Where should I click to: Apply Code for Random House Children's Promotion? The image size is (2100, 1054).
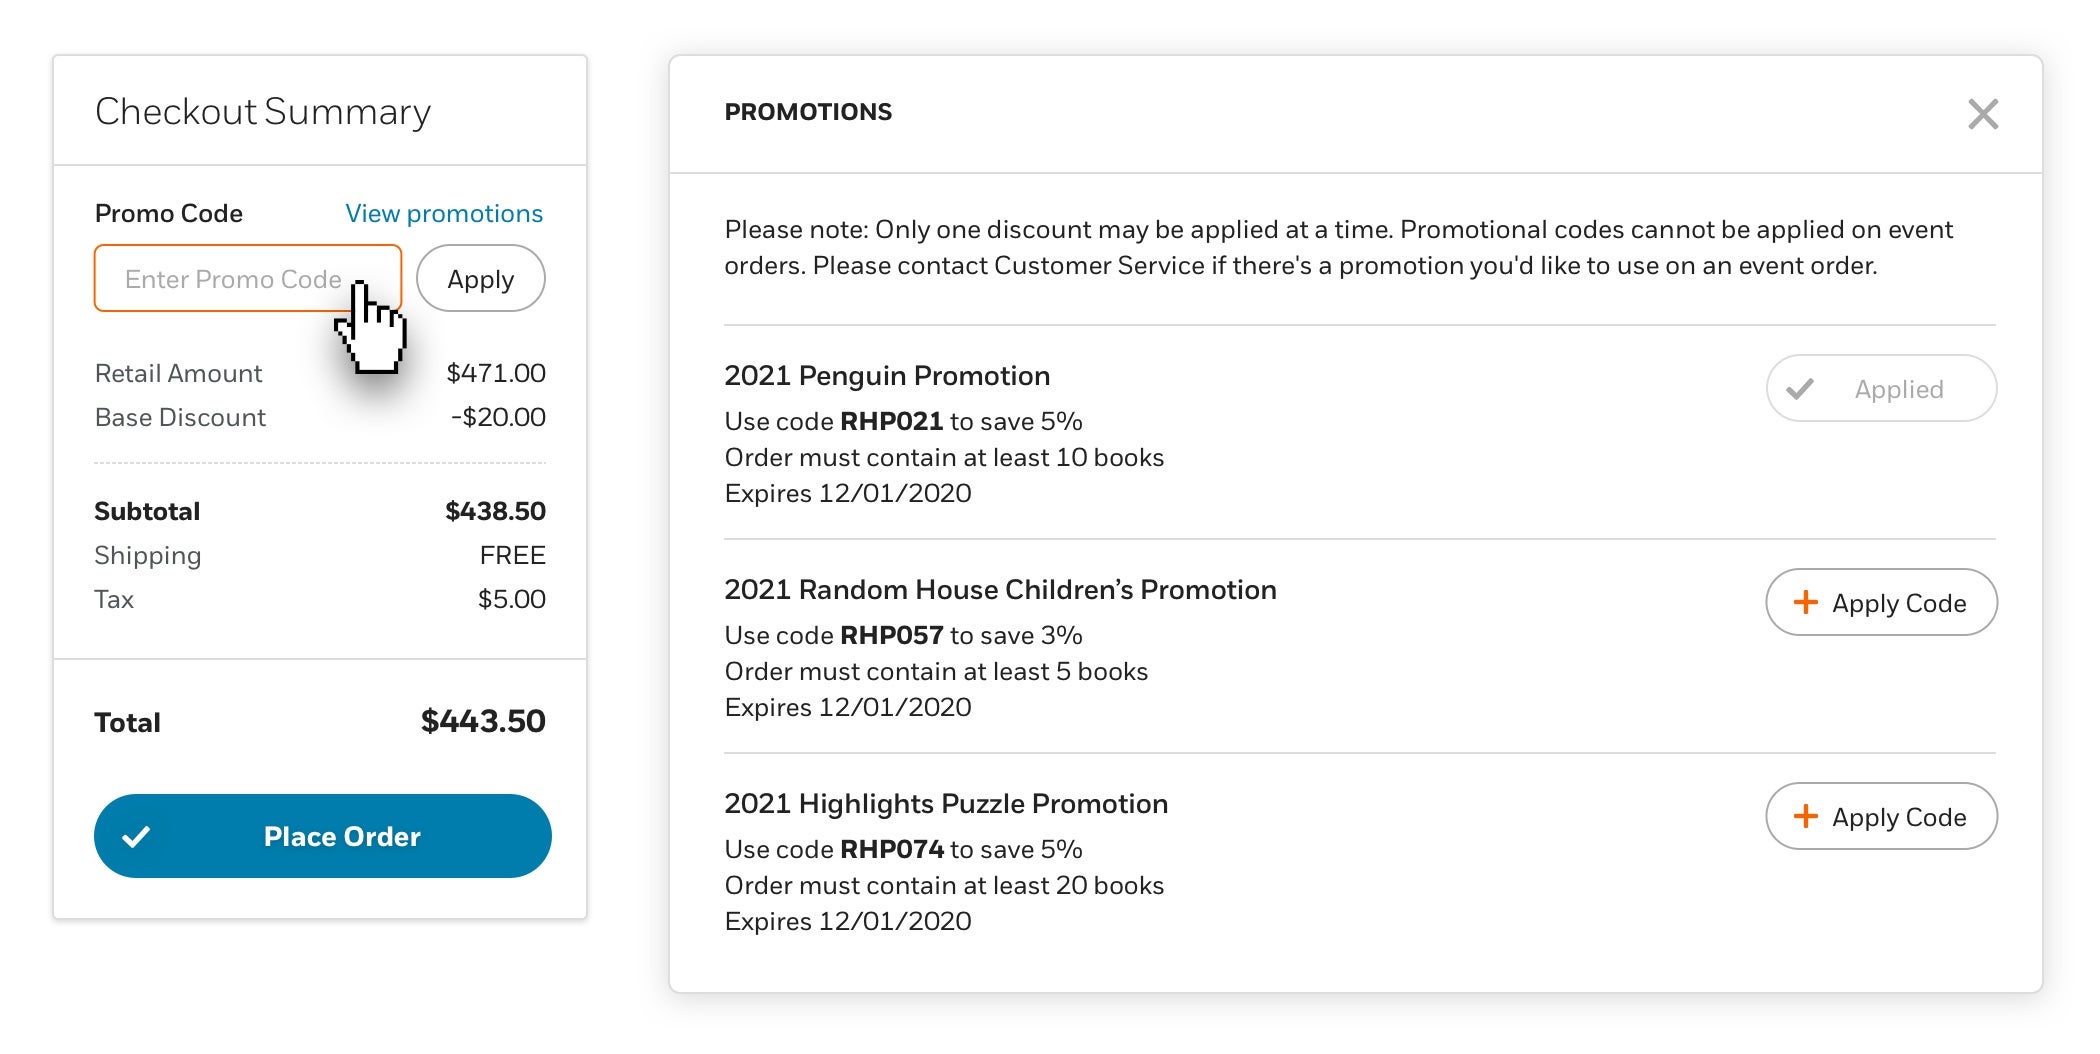click(1881, 602)
